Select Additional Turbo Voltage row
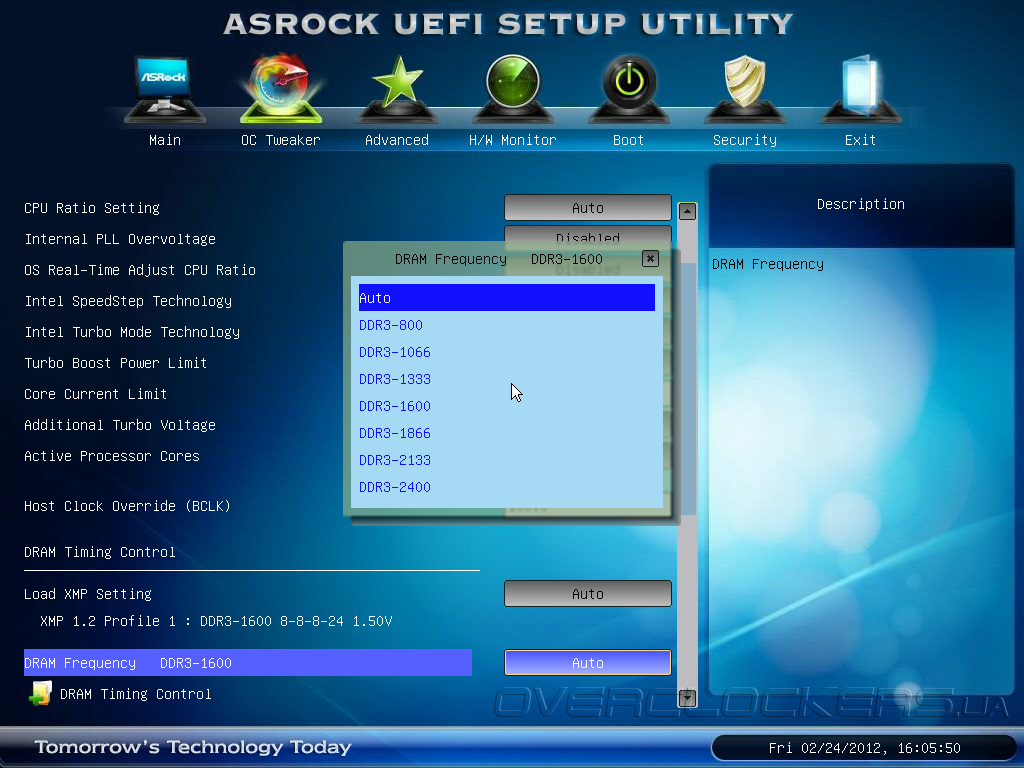Screen dimensions: 1024x768 120,425
